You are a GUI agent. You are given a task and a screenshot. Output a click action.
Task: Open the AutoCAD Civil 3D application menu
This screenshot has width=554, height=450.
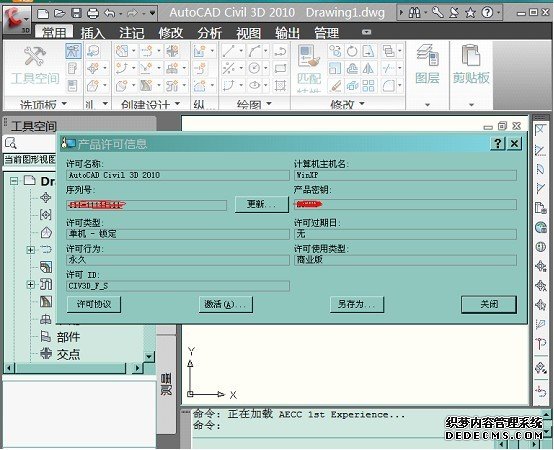(x=16, y=20)
